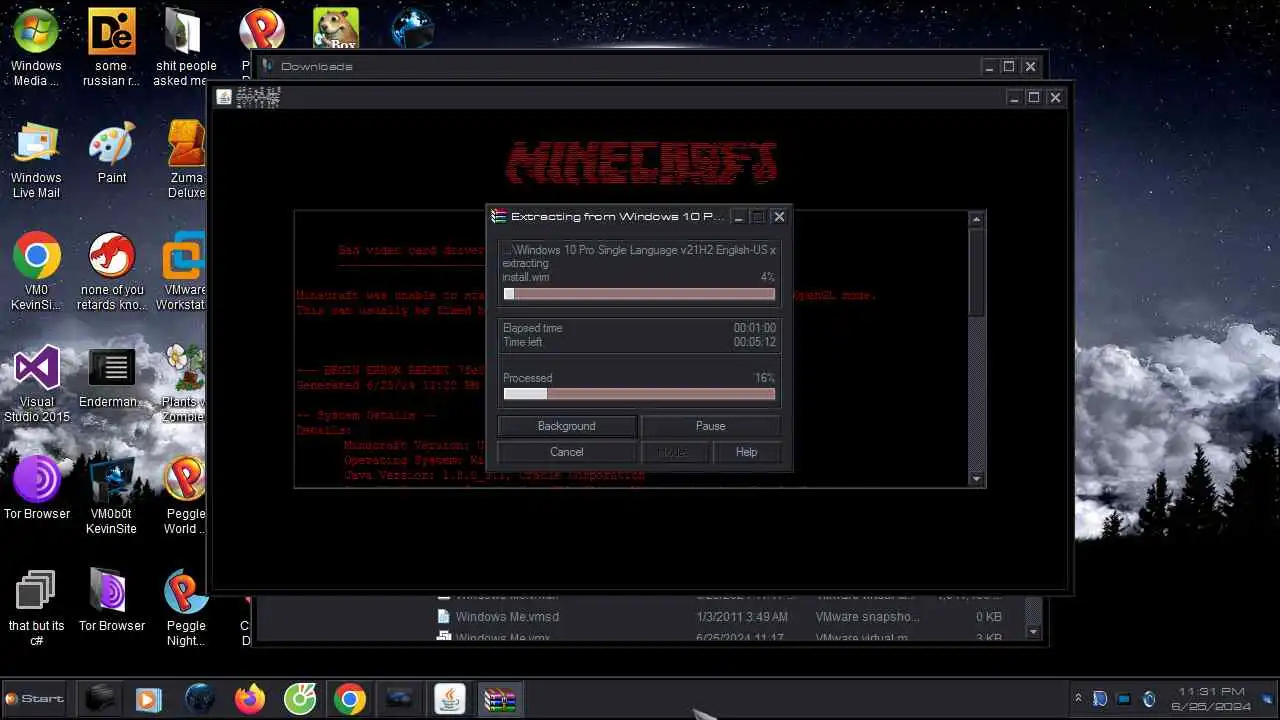Click the crash report scrollbar thumb

pyautogui.click(x=977, y=271)
